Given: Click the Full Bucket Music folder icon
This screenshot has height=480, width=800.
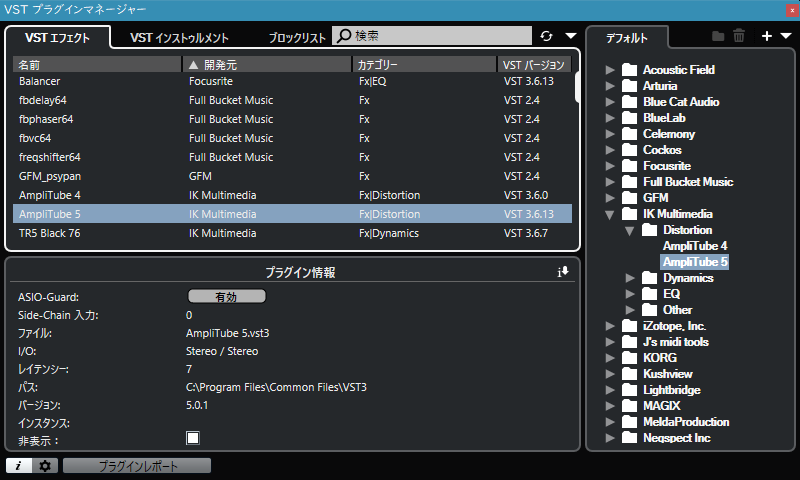Looking at the screenshot, I should (x=630, y=182).
